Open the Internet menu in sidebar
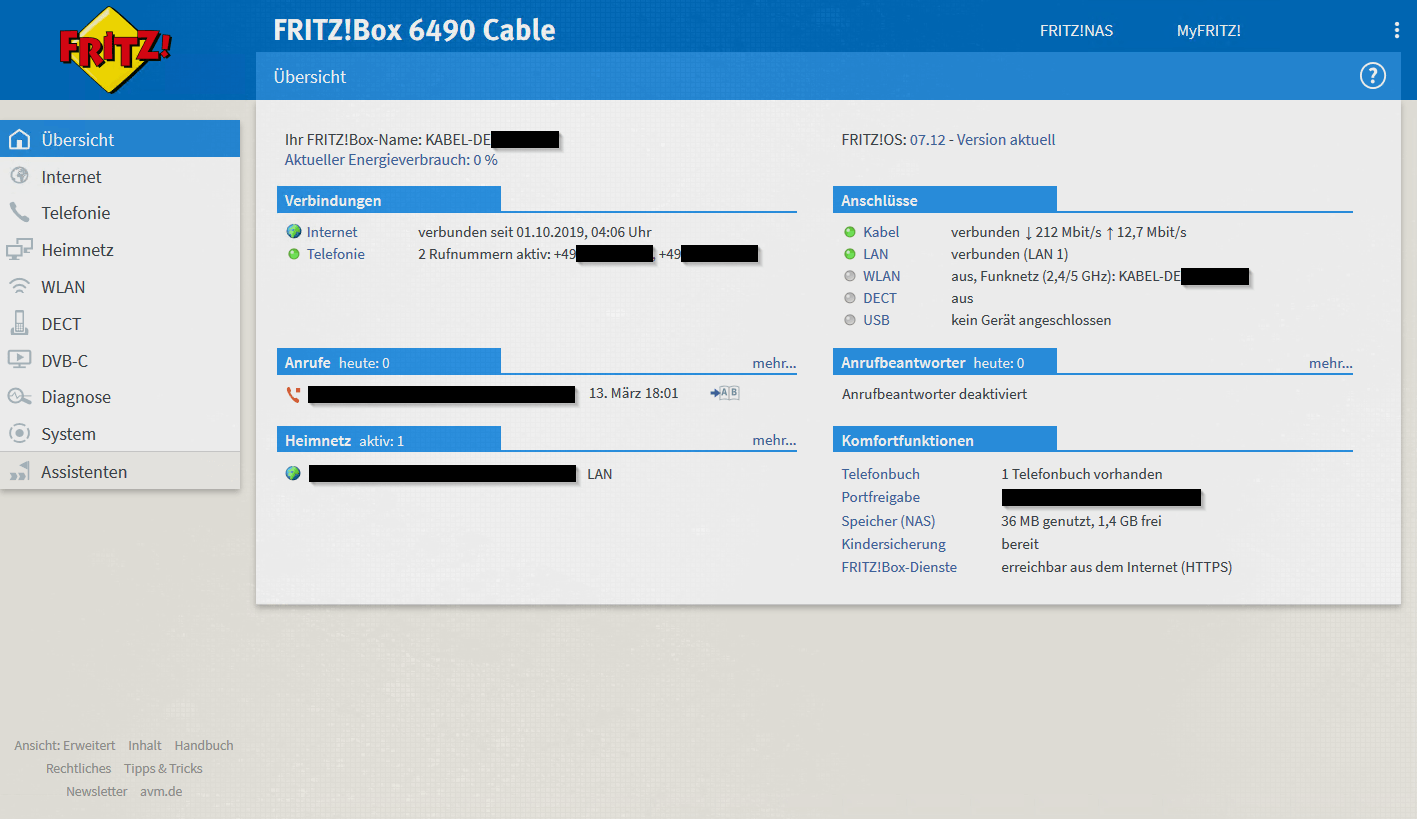Viewport: 1417px width, 819px height. (x=71, y=177)
